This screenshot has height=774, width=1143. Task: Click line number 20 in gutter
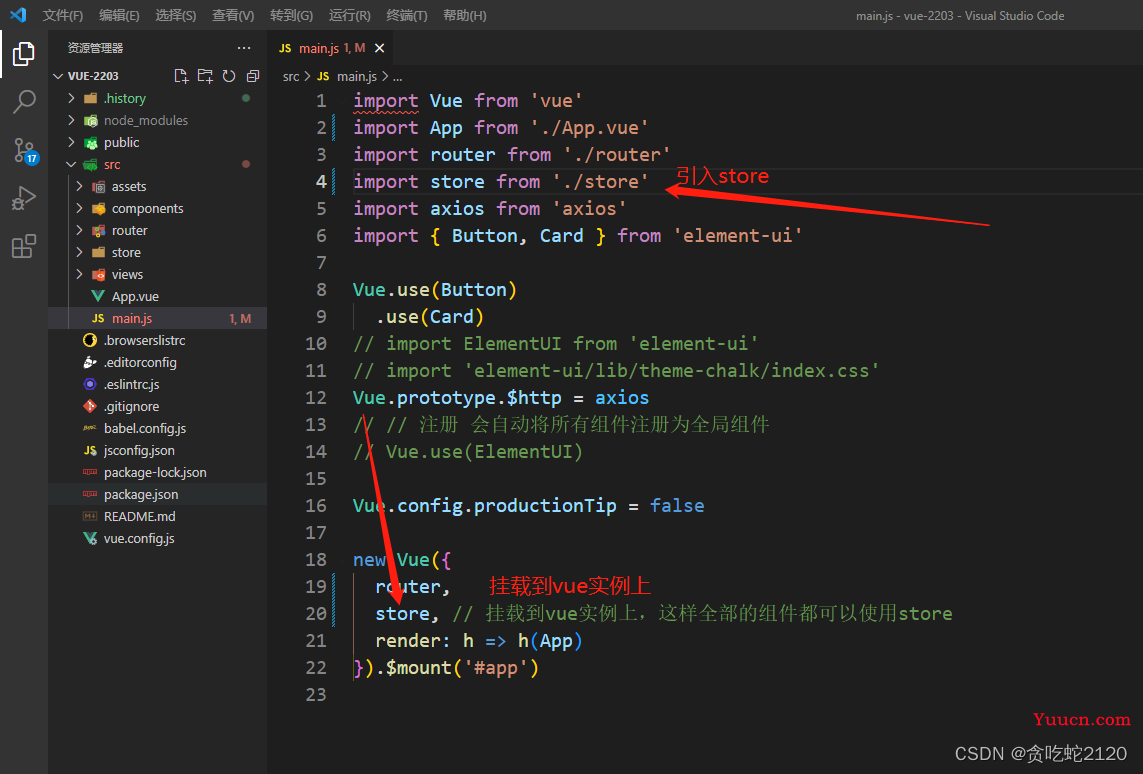316,614
